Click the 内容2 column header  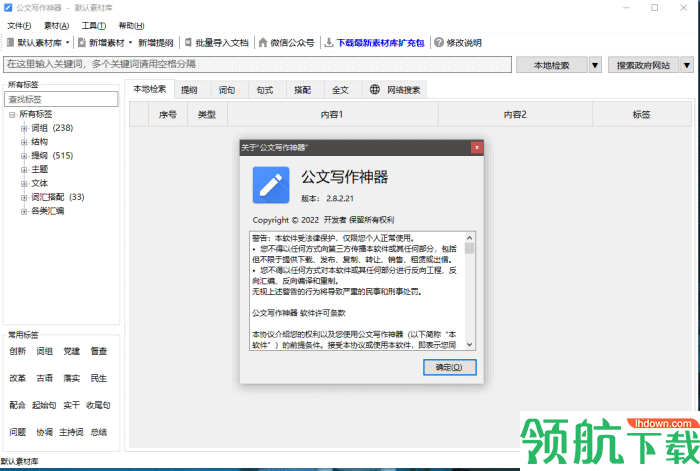coord(515,114)
